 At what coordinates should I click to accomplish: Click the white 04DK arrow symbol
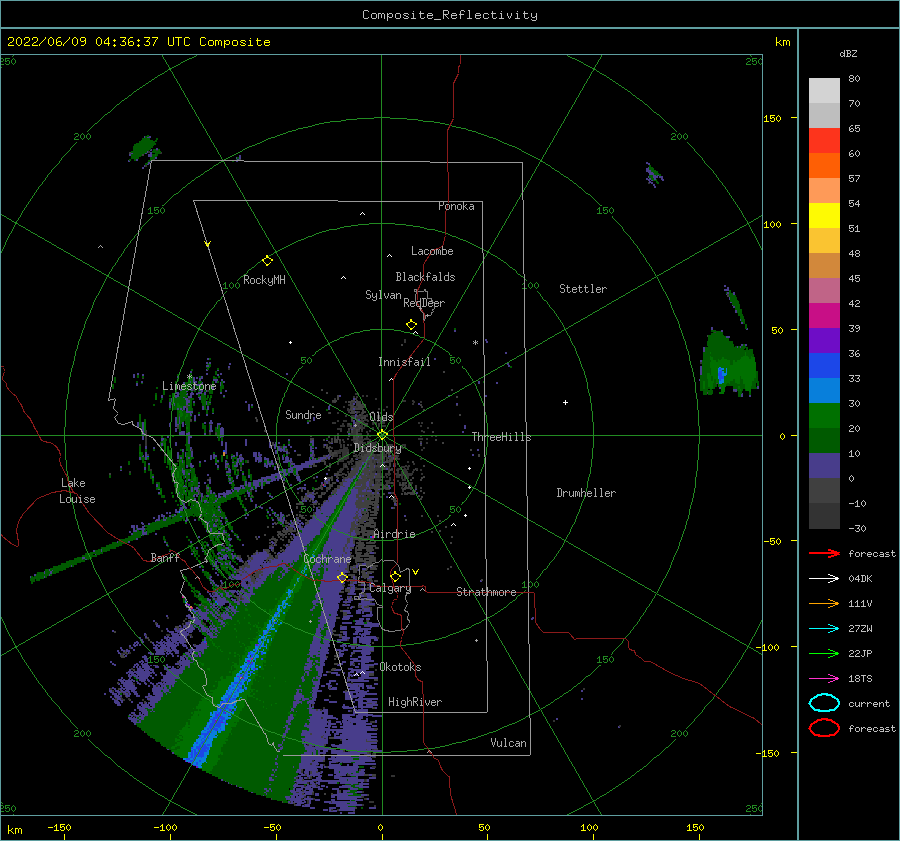click(x=824, y=579)
